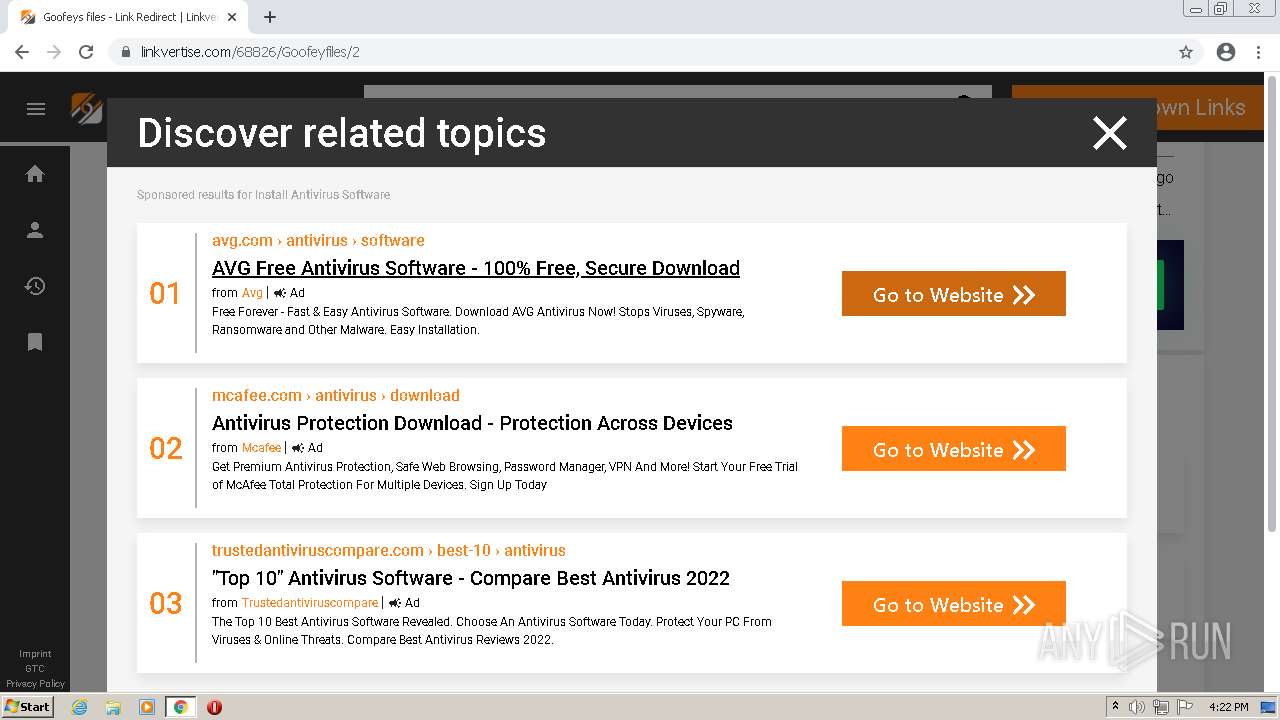This screenshot has height=720, width=1280.
Task: Open the network tray icon
Action: click(x=1160, y=707)
